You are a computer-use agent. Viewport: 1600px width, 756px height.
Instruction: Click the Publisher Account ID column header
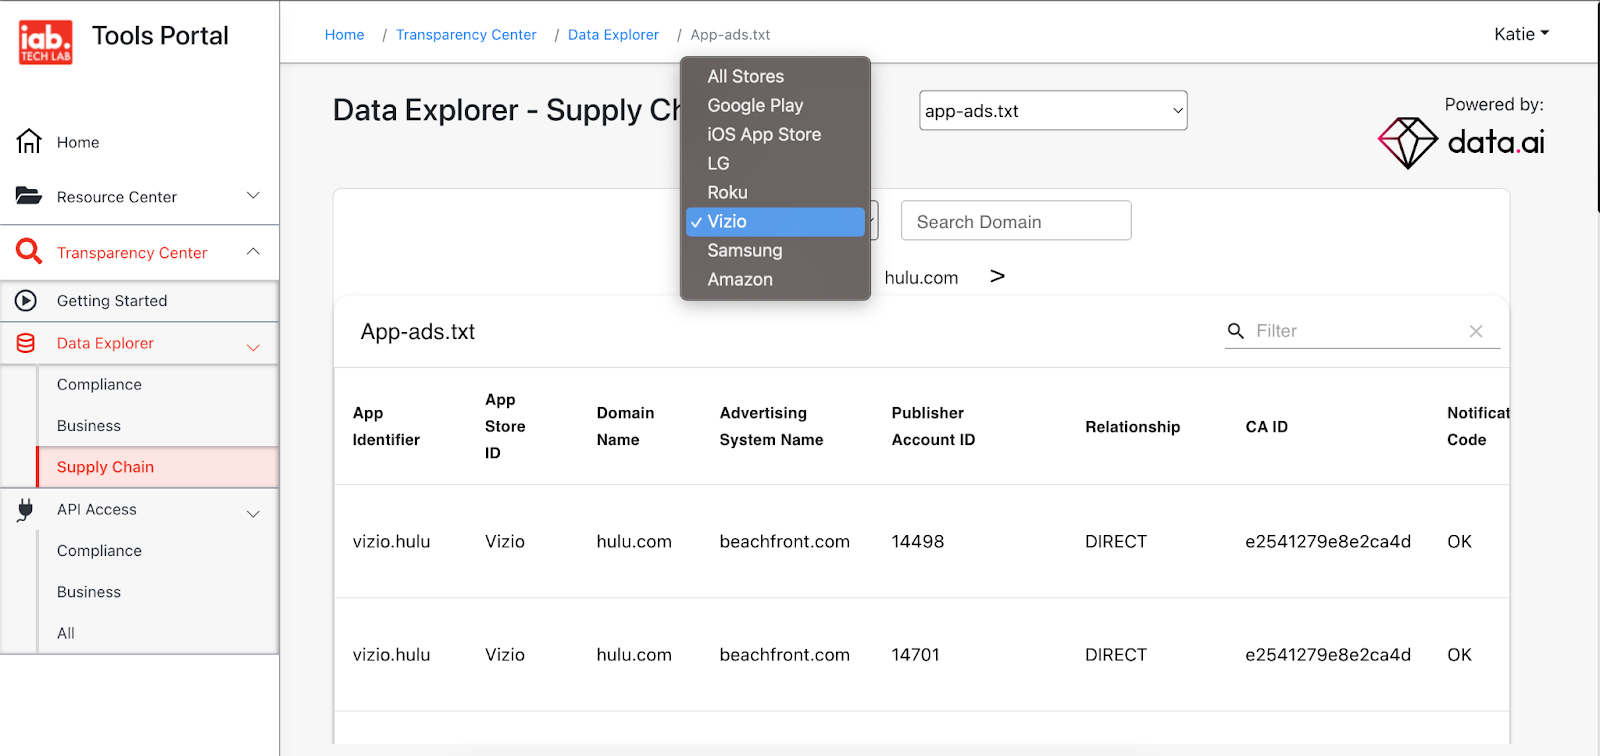[933, 426]
